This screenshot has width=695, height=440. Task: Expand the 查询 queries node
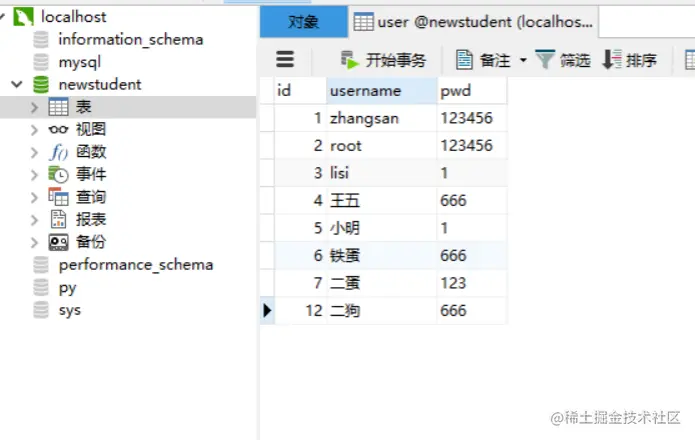(x=35, y=197)
